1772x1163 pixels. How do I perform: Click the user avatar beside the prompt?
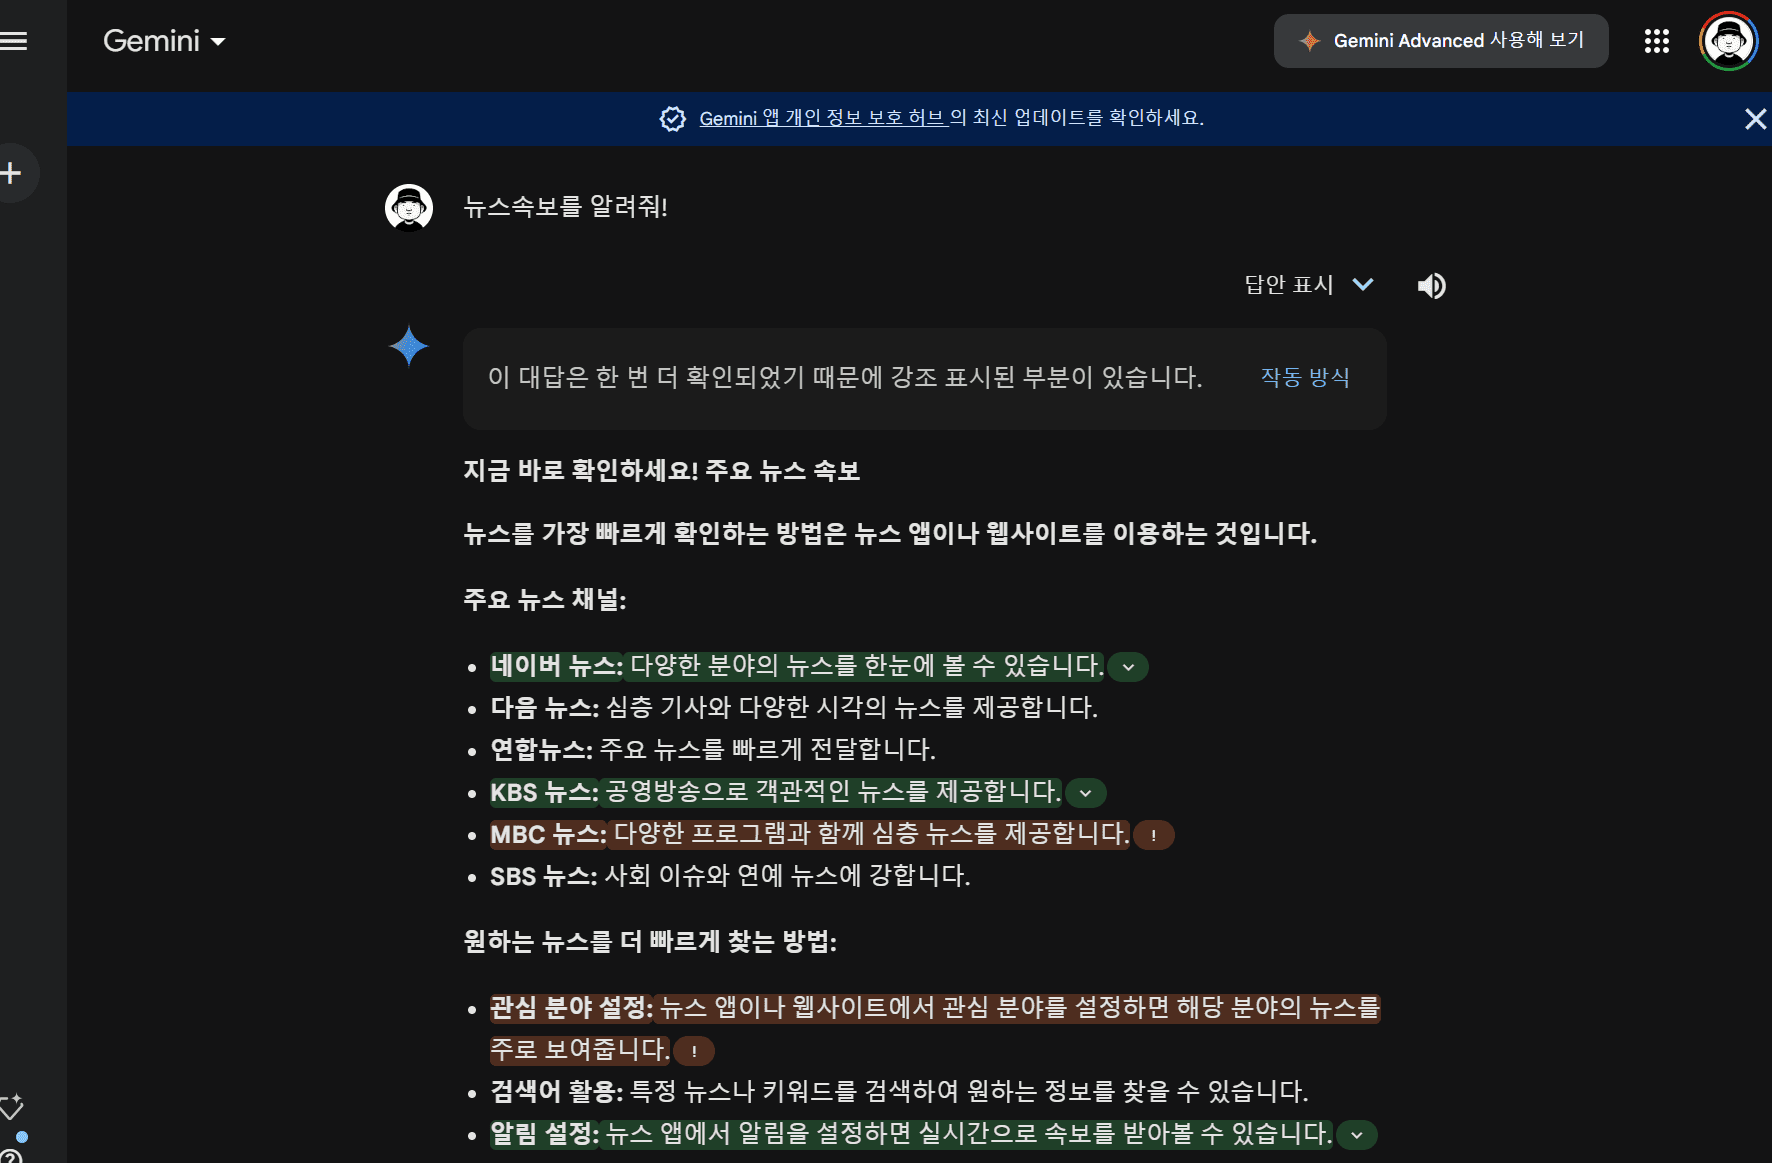point(409,208)
